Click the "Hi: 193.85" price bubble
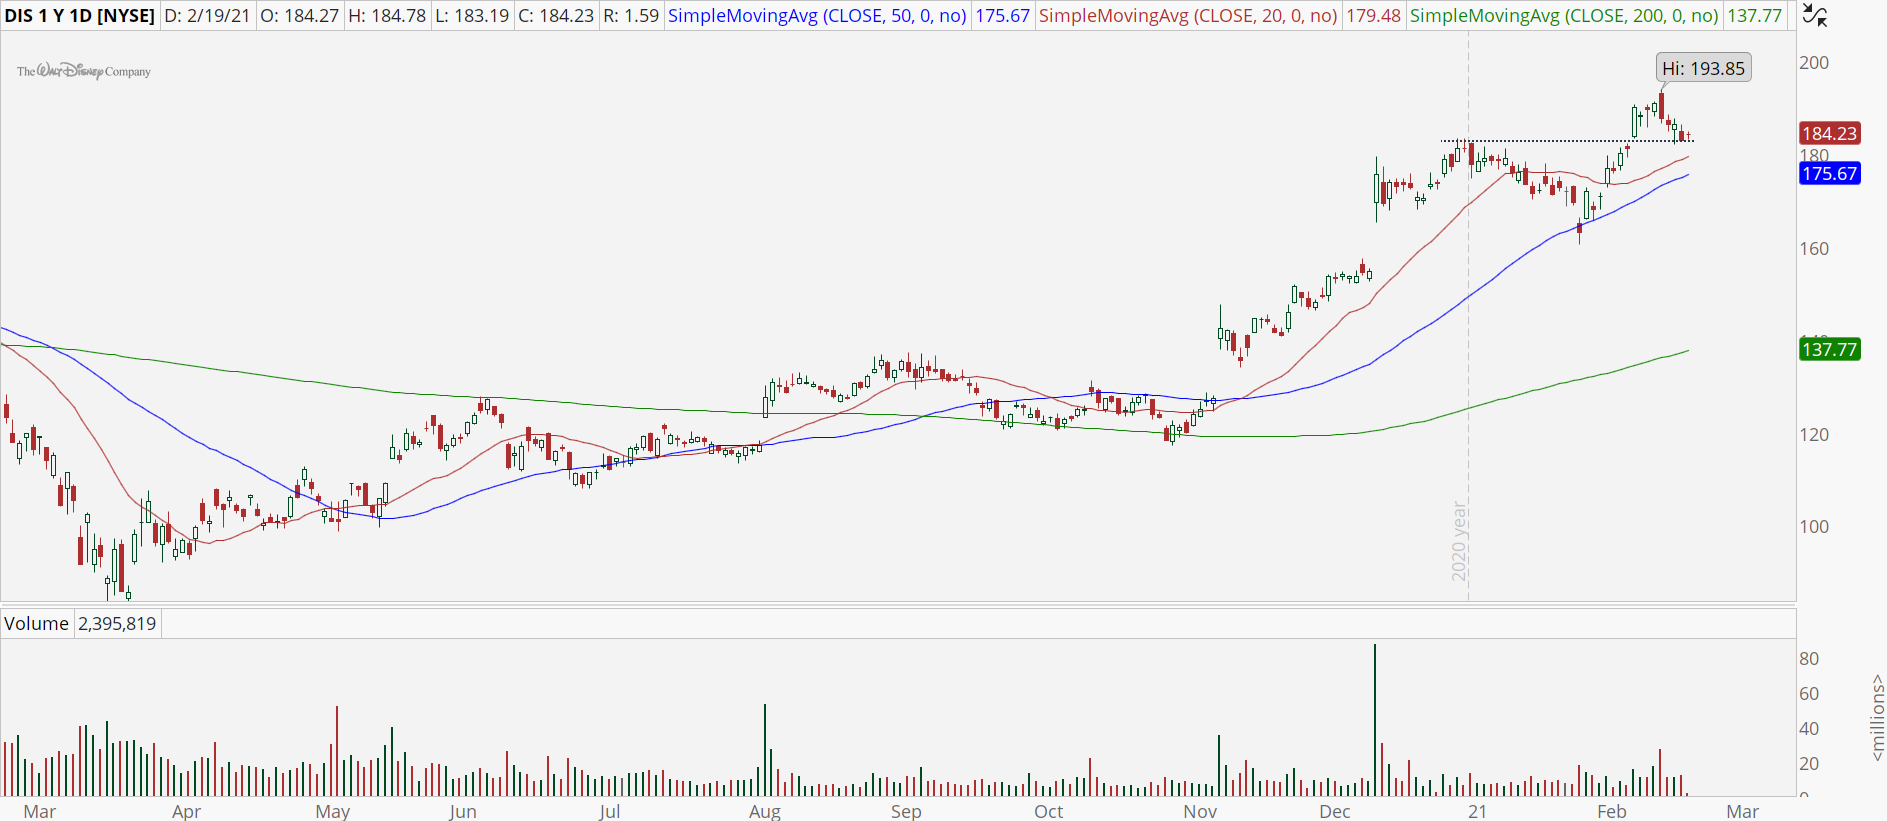This screenshot has height=821, width=1887. point(1703,68)
